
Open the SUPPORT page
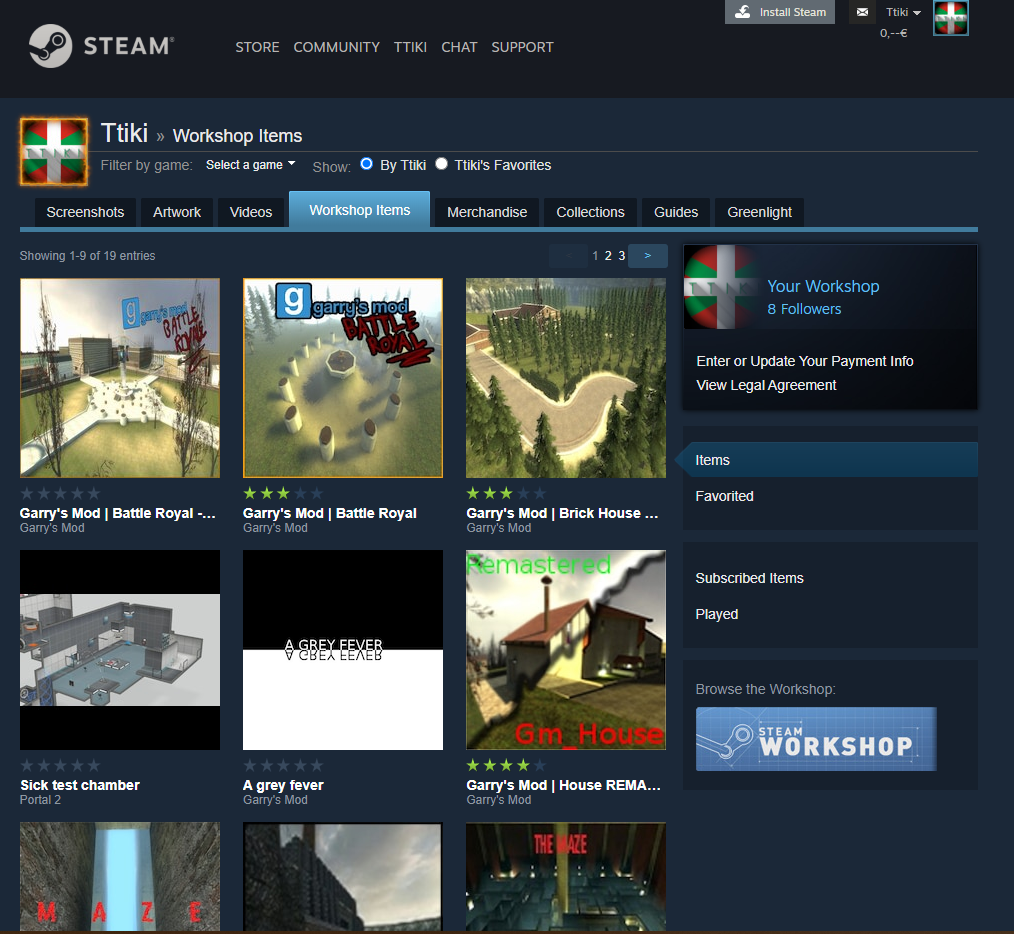[x=523, y=47]
